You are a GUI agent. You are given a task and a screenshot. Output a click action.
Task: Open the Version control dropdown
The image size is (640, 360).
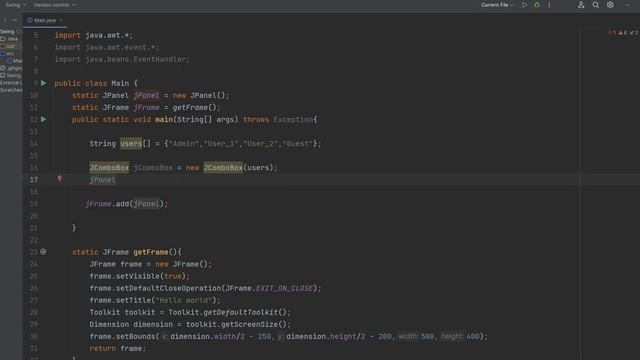[x=54, y=5]
